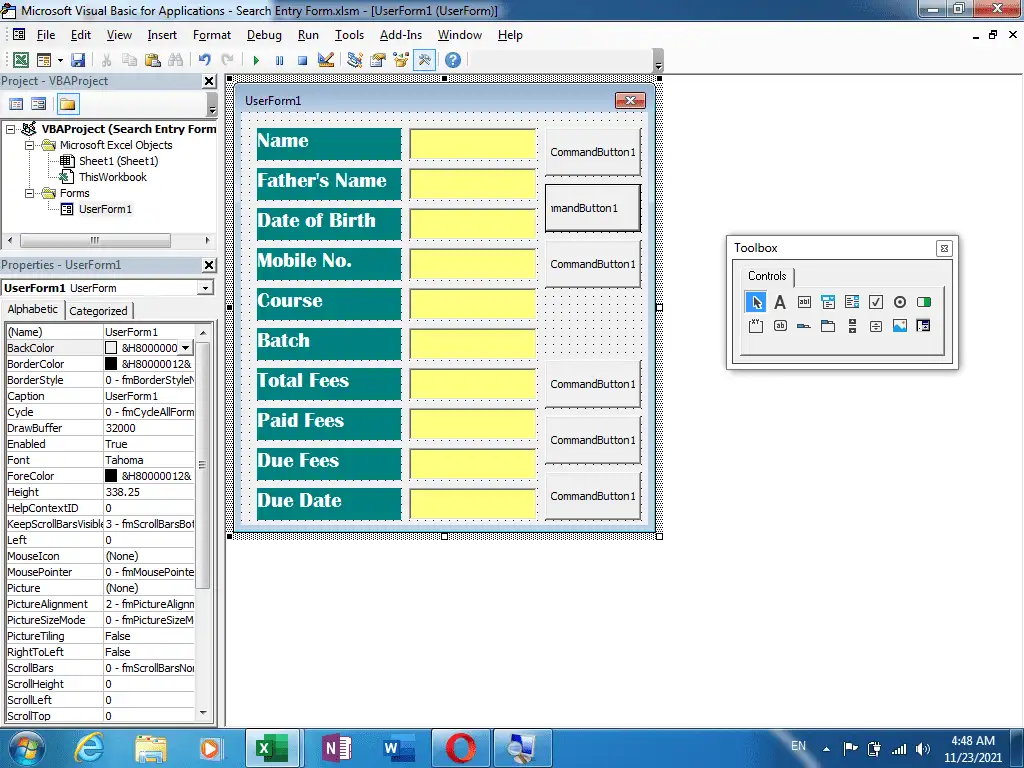This screenshot has width=1024, height=768.
Task: Click the Break (pause) toolbar icon
Action: click(280, 60)
